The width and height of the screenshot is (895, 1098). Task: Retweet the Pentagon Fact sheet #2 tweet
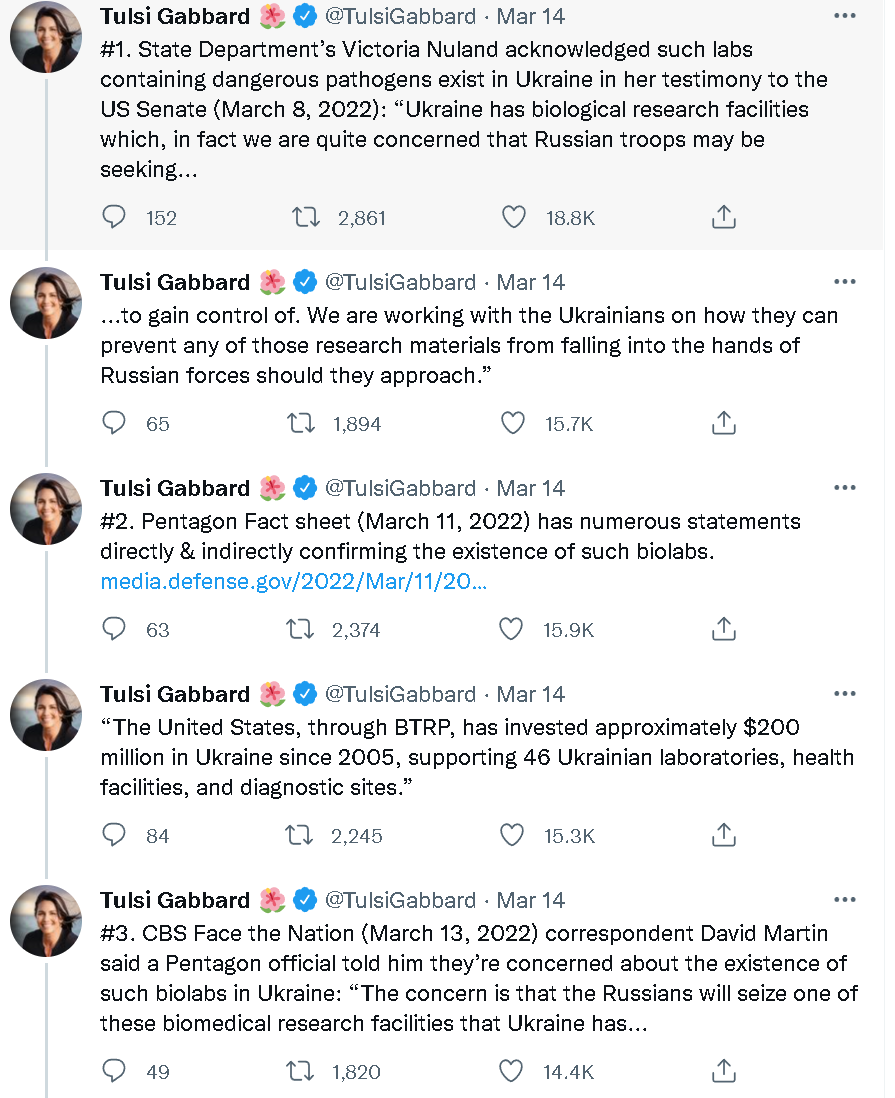[300, 629]
